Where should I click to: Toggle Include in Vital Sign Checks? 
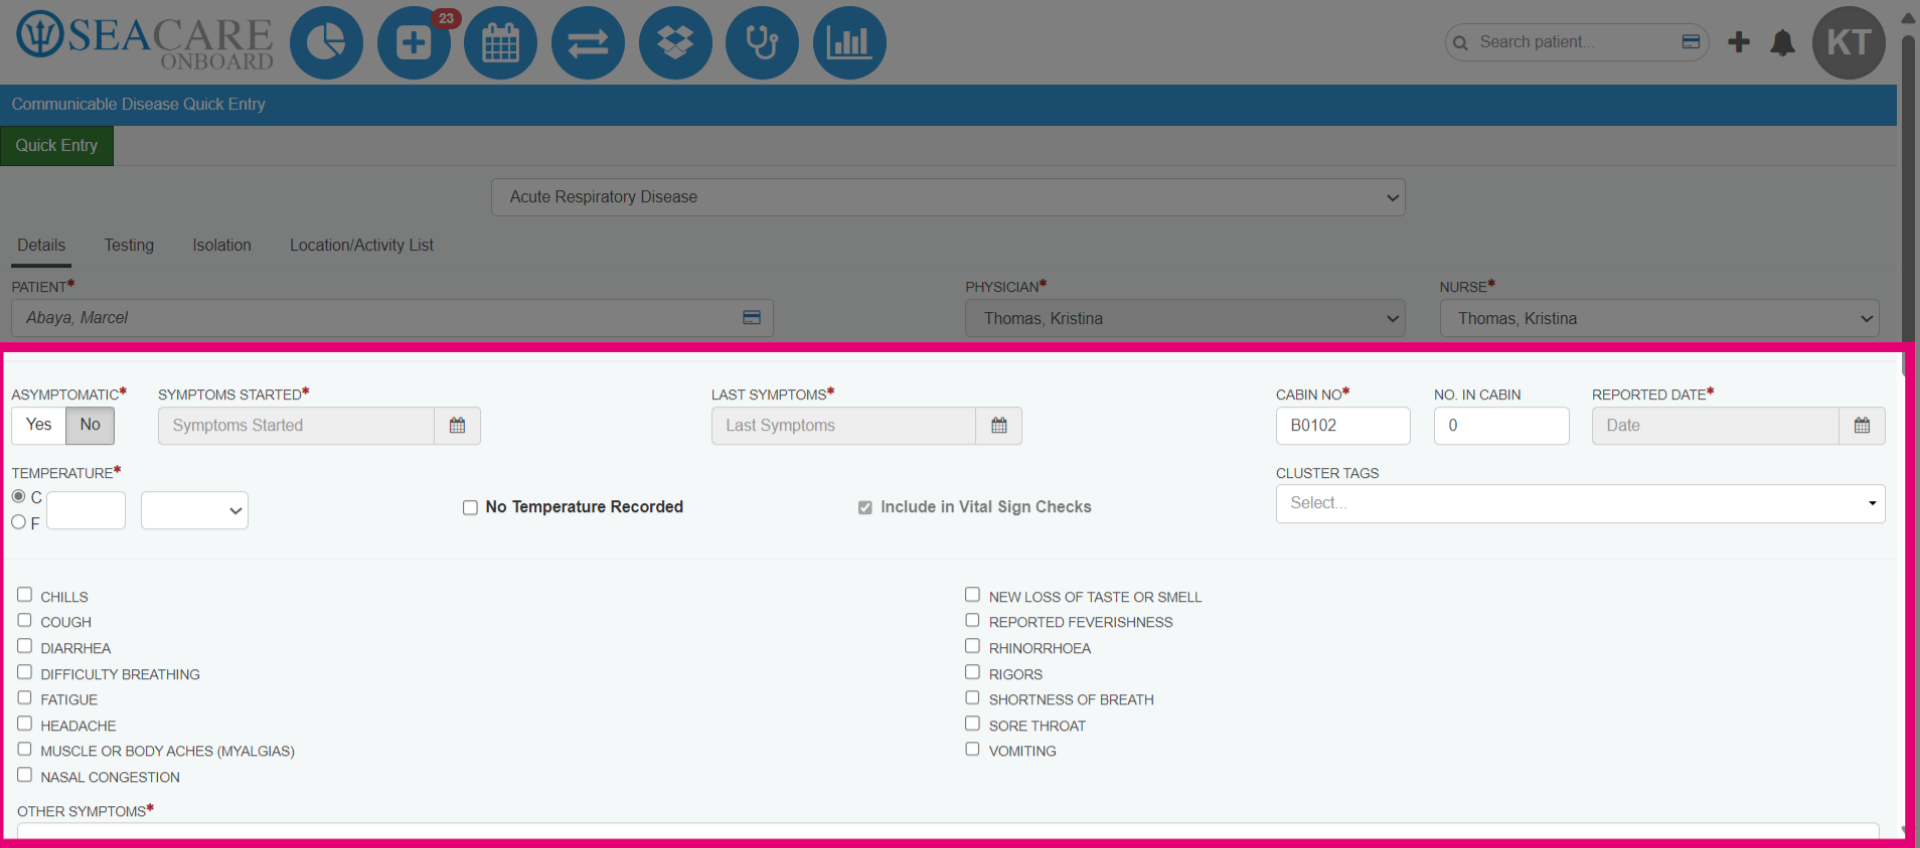[865, 508]
